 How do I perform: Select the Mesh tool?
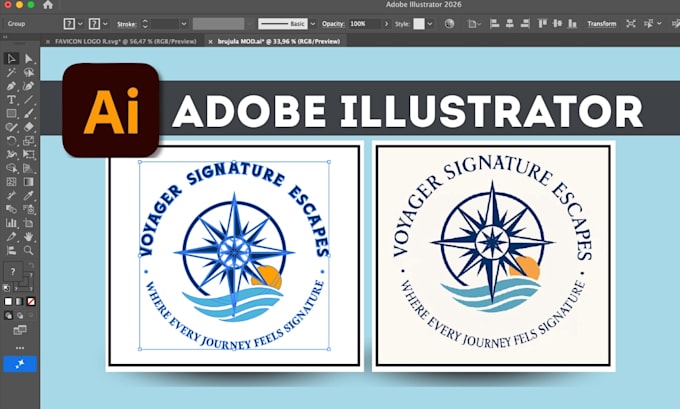(x=11, y=182)
